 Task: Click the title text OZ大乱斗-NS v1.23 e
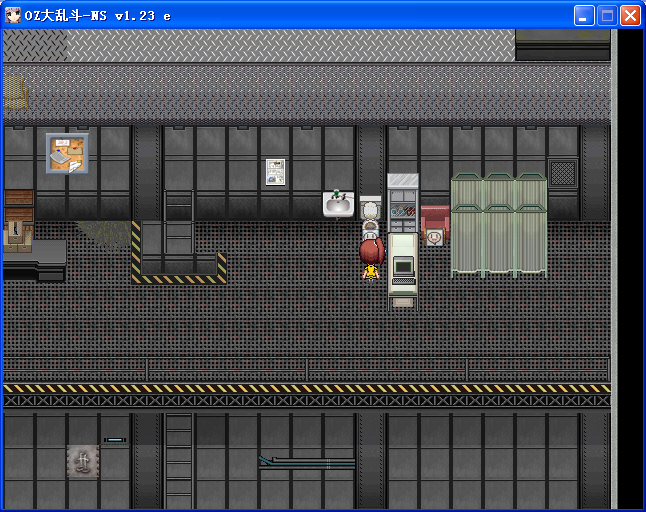coord(98,16)
